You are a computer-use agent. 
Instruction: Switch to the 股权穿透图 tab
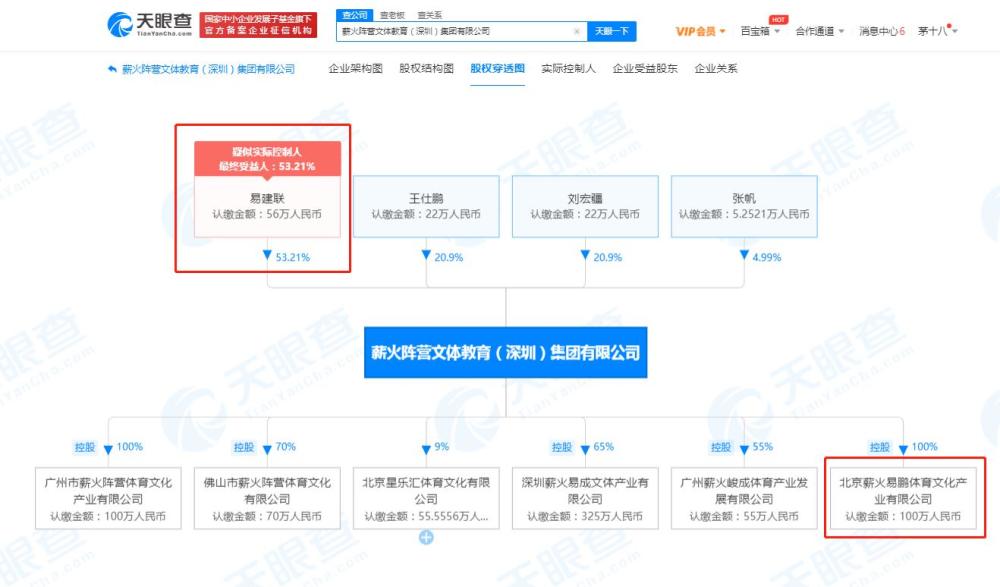(x=497, y=68)
